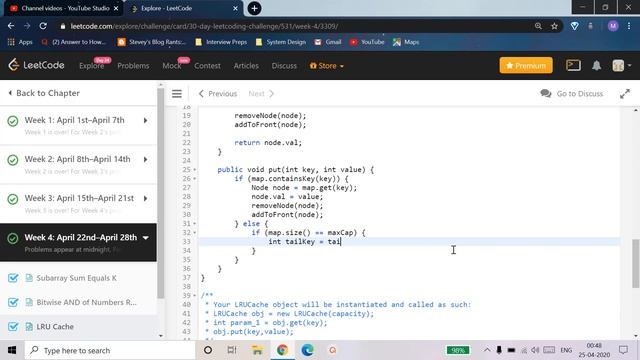
Task: Click the Windows search box
Action: tap(110, 350)
